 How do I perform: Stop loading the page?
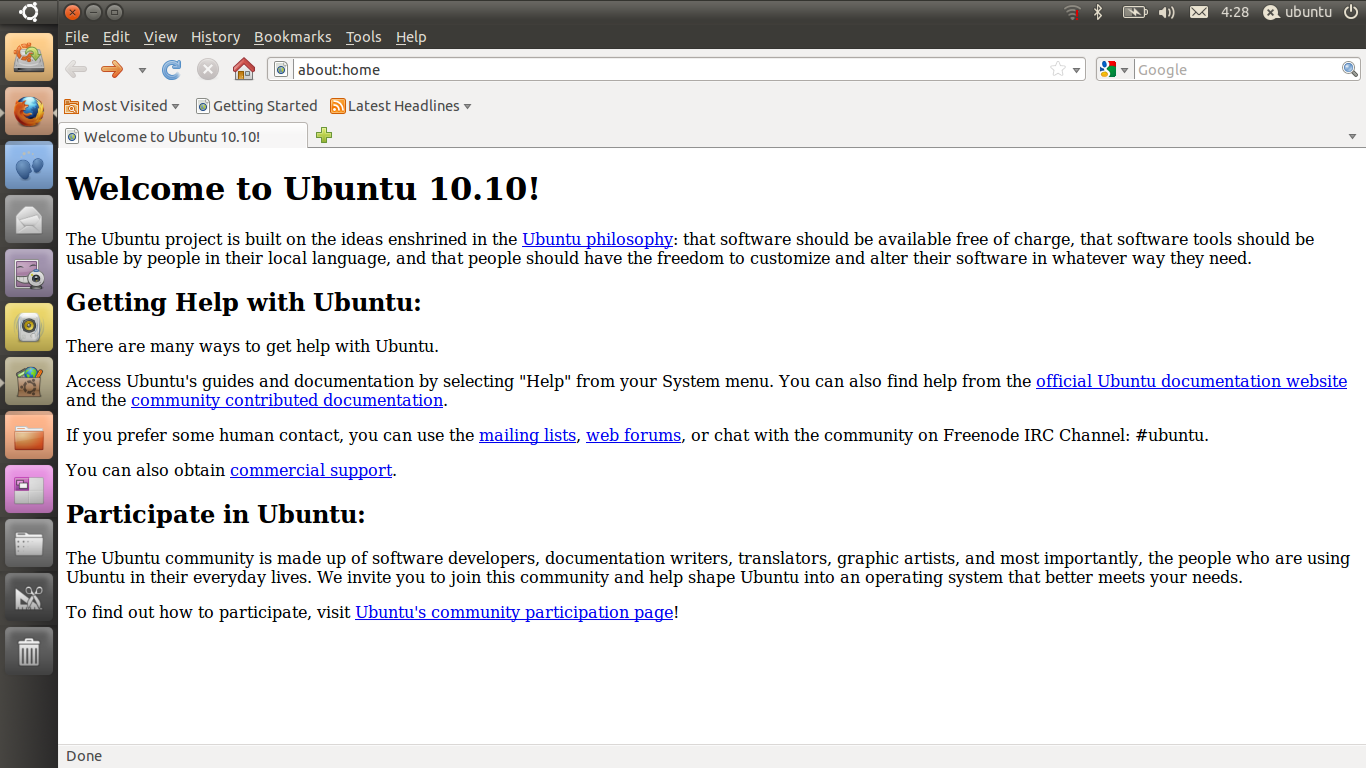click(208, 69)
